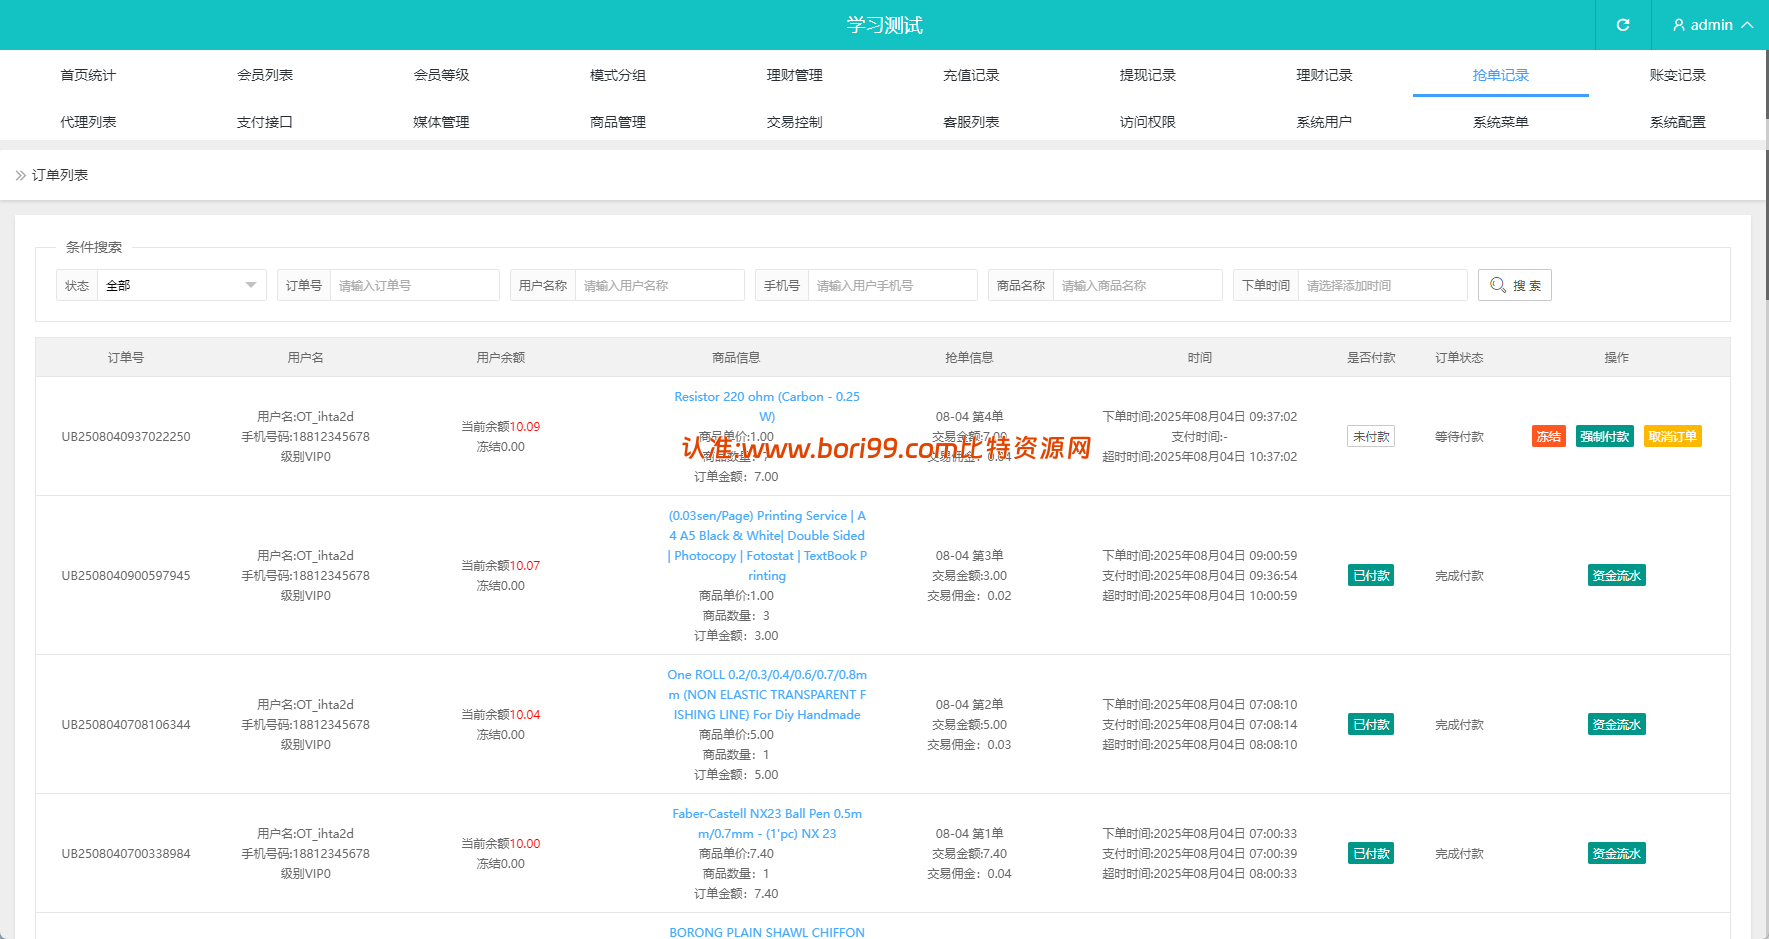The height and width of the screenshot is (939, 1769).
Task: Open the 访问权限 page
Action: tap(1148, 122)
